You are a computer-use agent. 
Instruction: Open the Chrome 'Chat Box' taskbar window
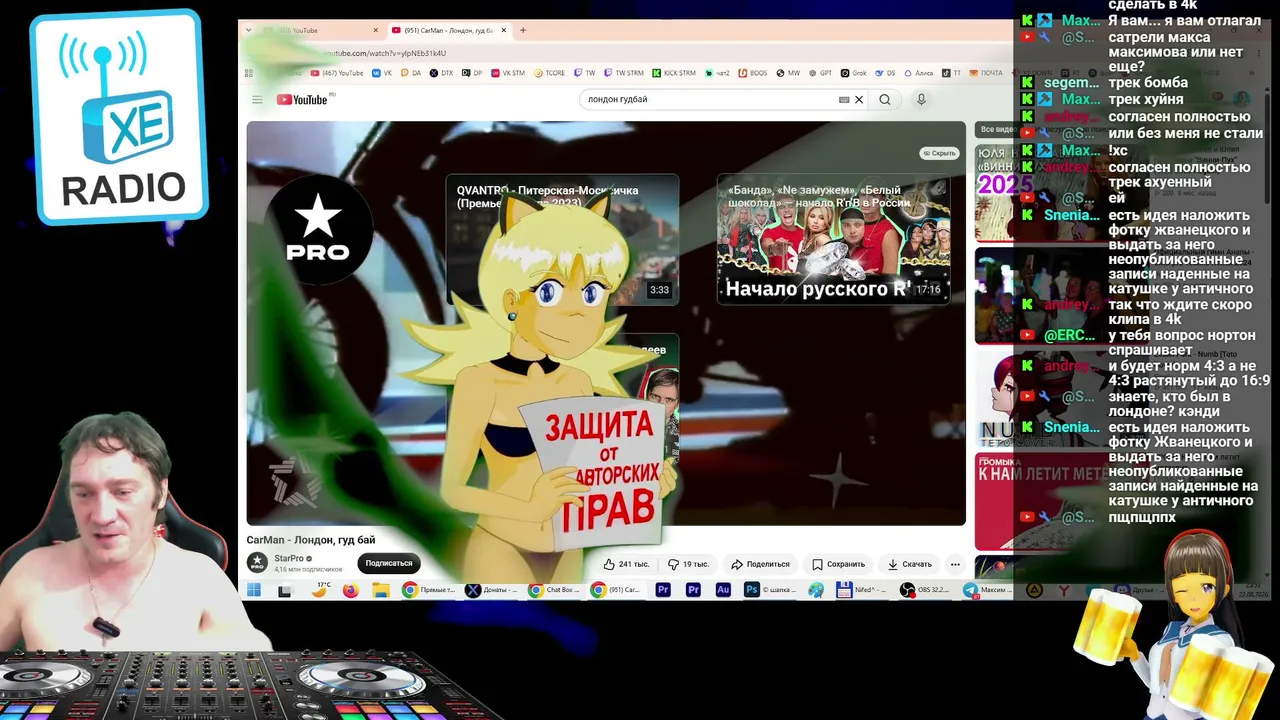pyautogui.click(x=556, y=590)
